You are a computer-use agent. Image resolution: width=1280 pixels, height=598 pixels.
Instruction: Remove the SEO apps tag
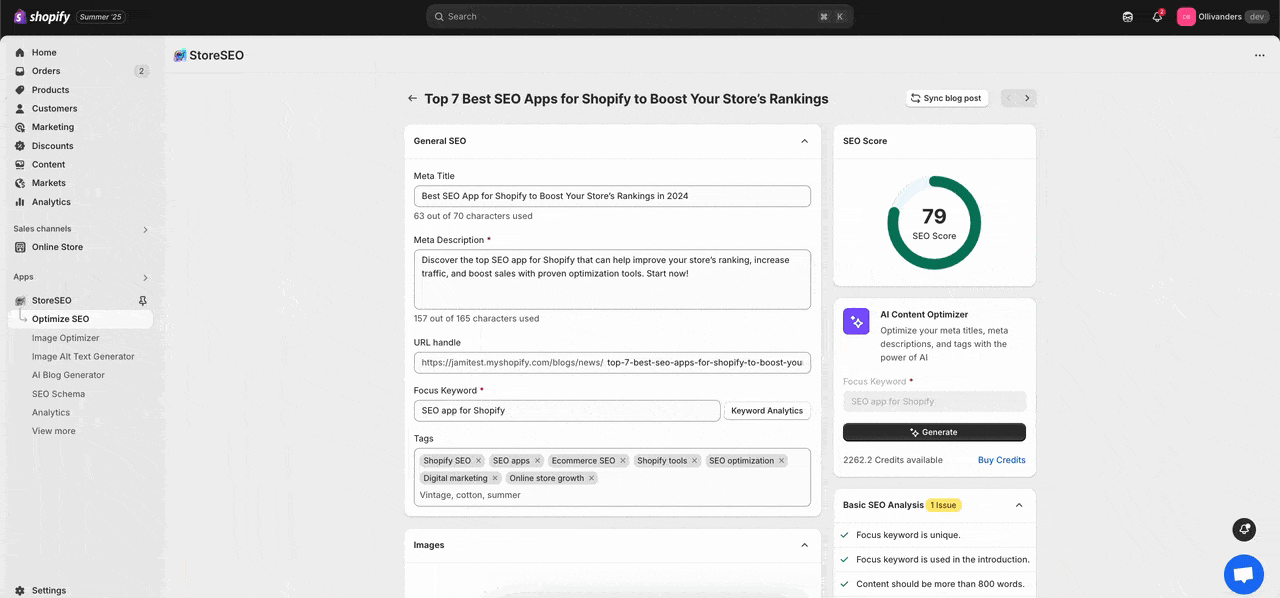point(537,461)
